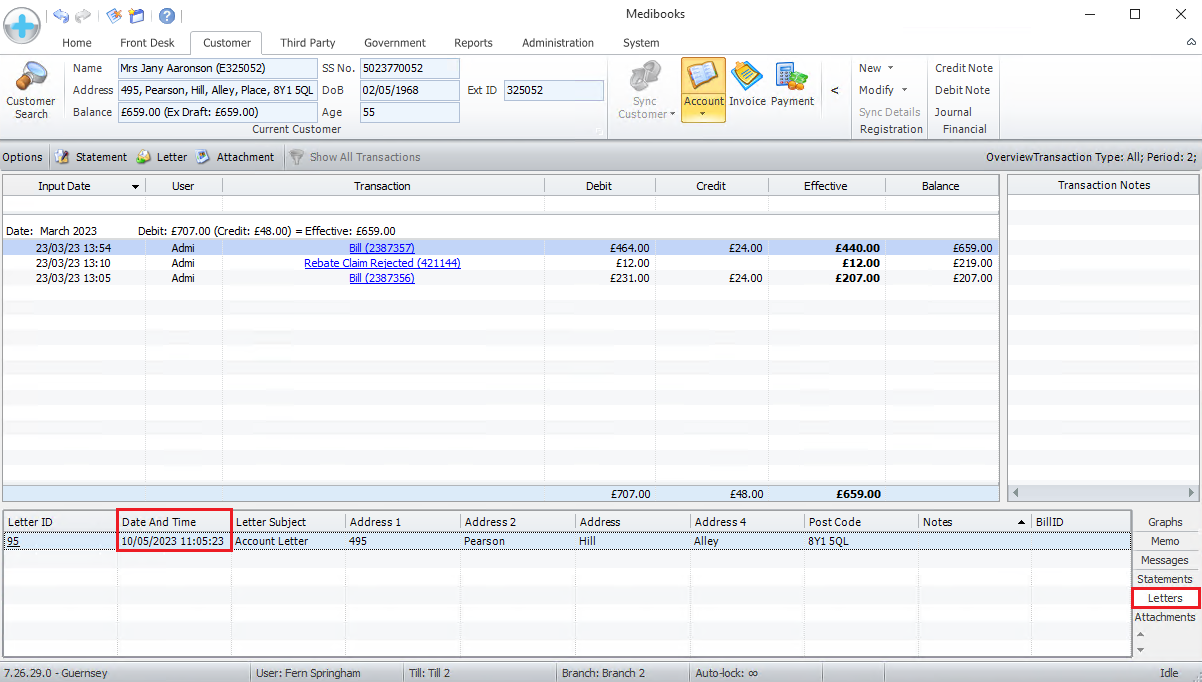
Task: Expand the Account dropdown arrow
Action: point(703,114)
